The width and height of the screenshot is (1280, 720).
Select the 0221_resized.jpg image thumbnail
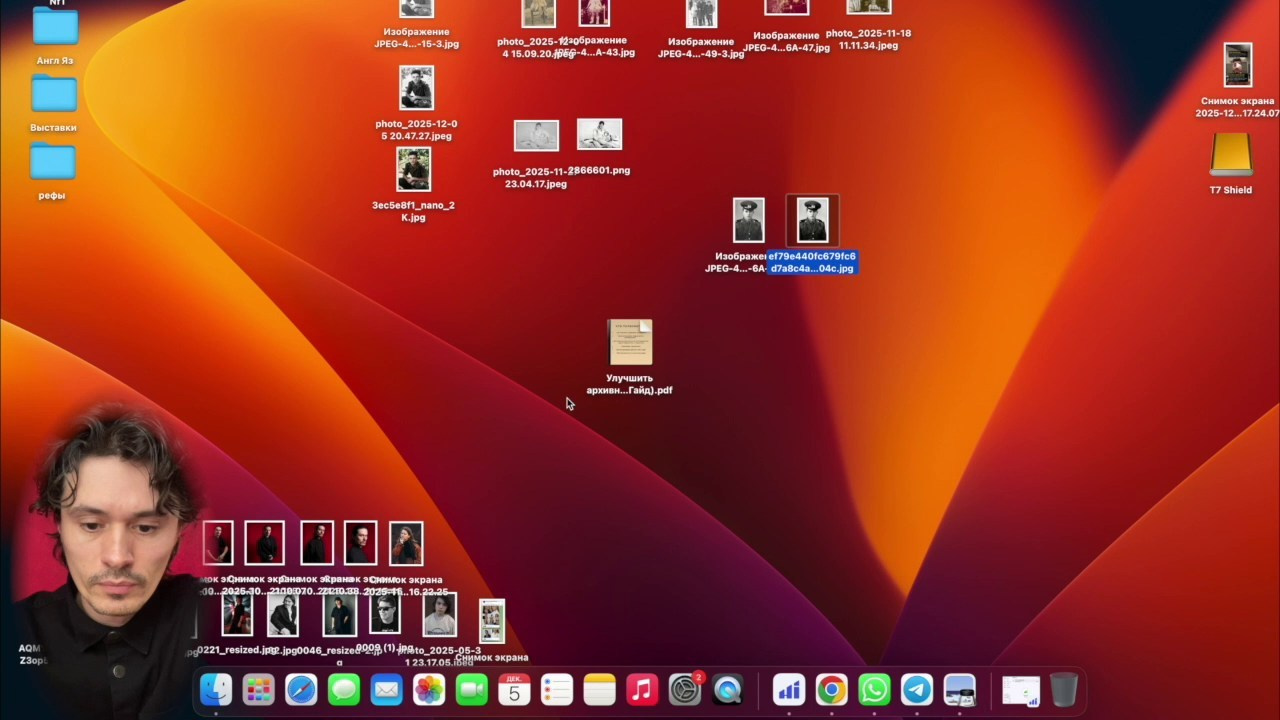point(237,615)
